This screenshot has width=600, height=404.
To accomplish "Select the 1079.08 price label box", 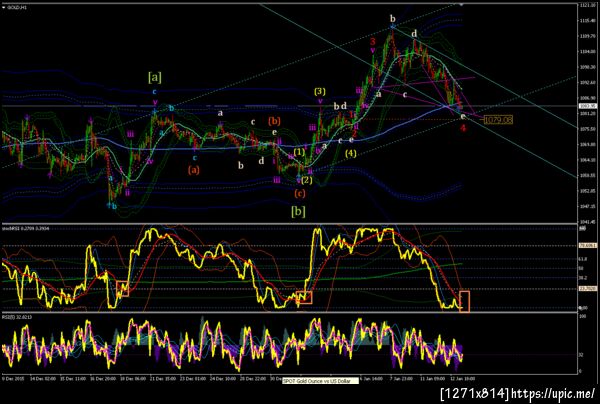I will click(498, 120).
